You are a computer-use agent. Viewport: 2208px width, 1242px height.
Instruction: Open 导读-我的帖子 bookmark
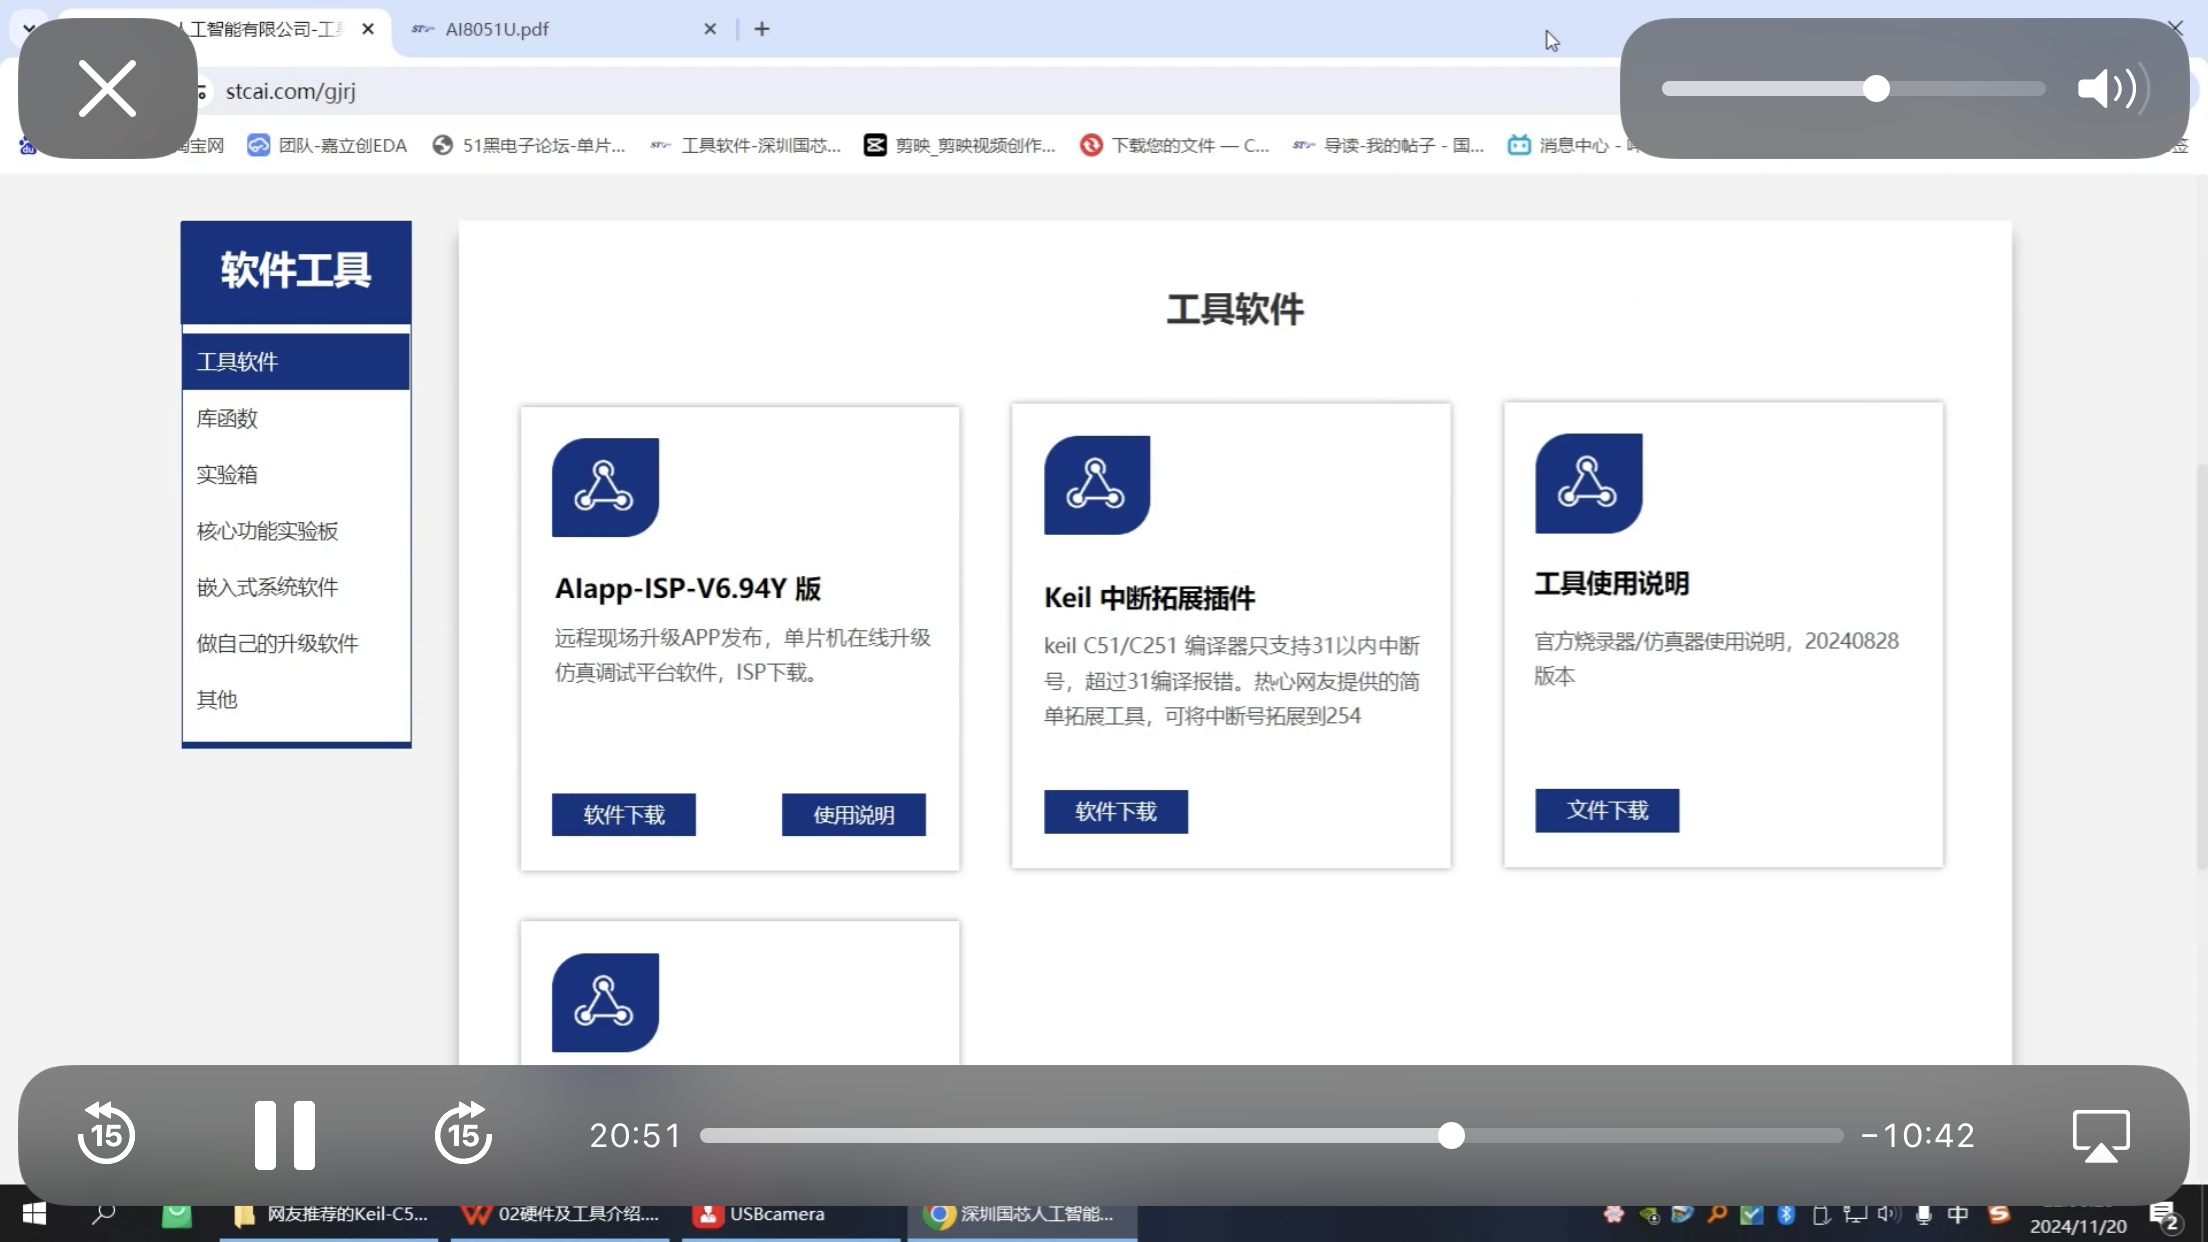(x=1389, y=146)
